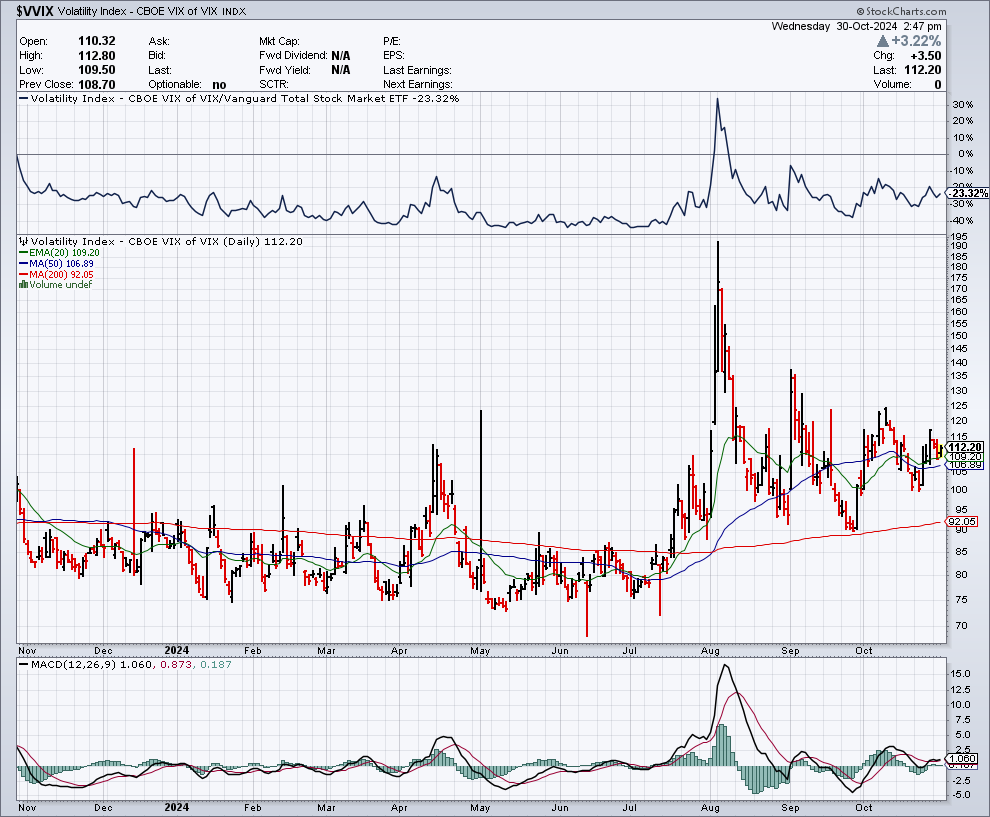The width and height of the screenshot is (990, 817).
Task: Click the Last value 112.20 in the header
Action: click(922, 70)
